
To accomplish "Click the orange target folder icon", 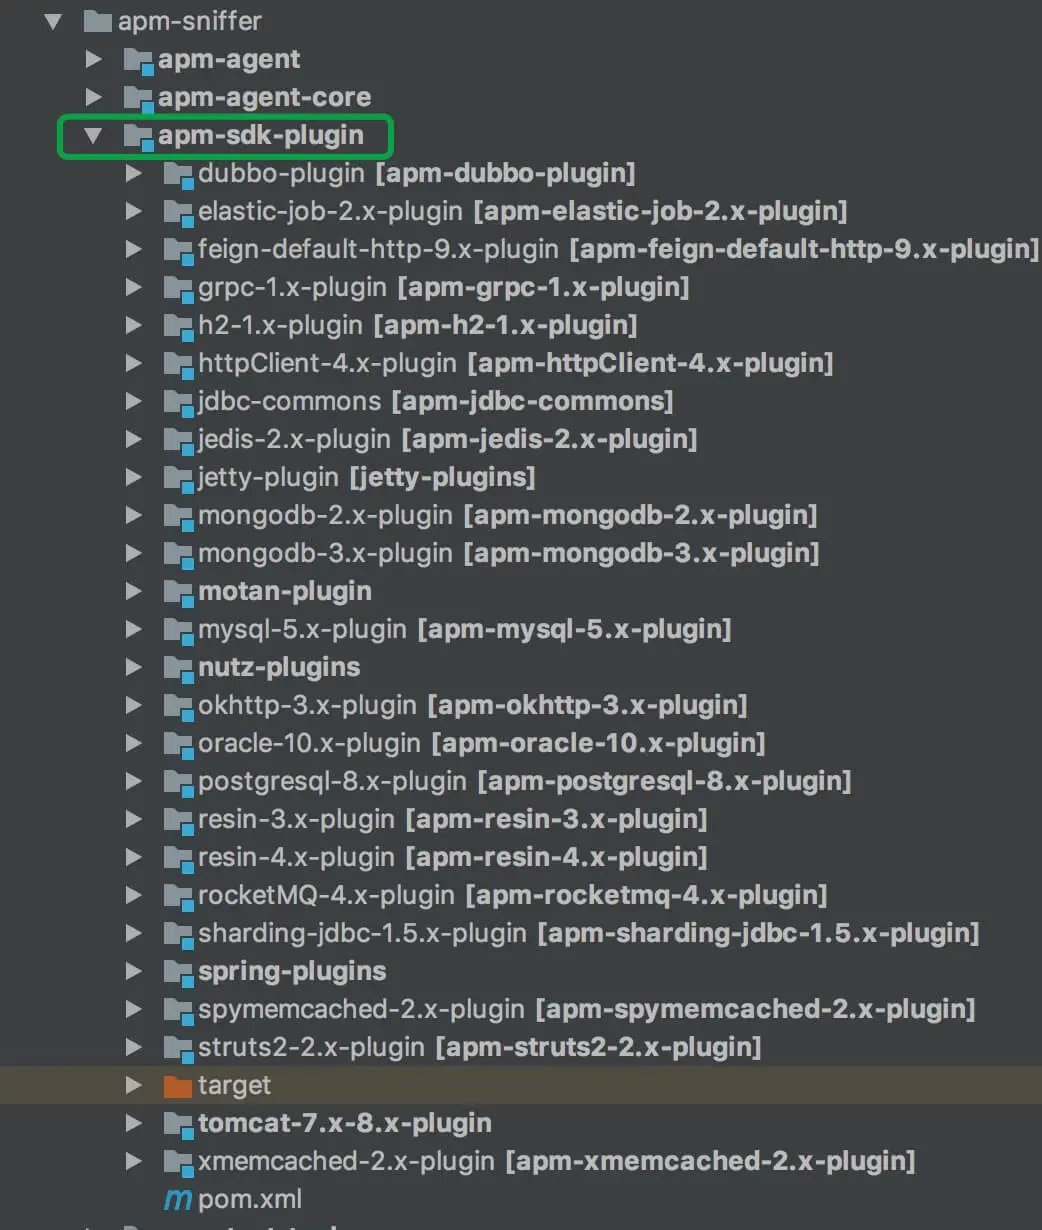I will 177,1085.
